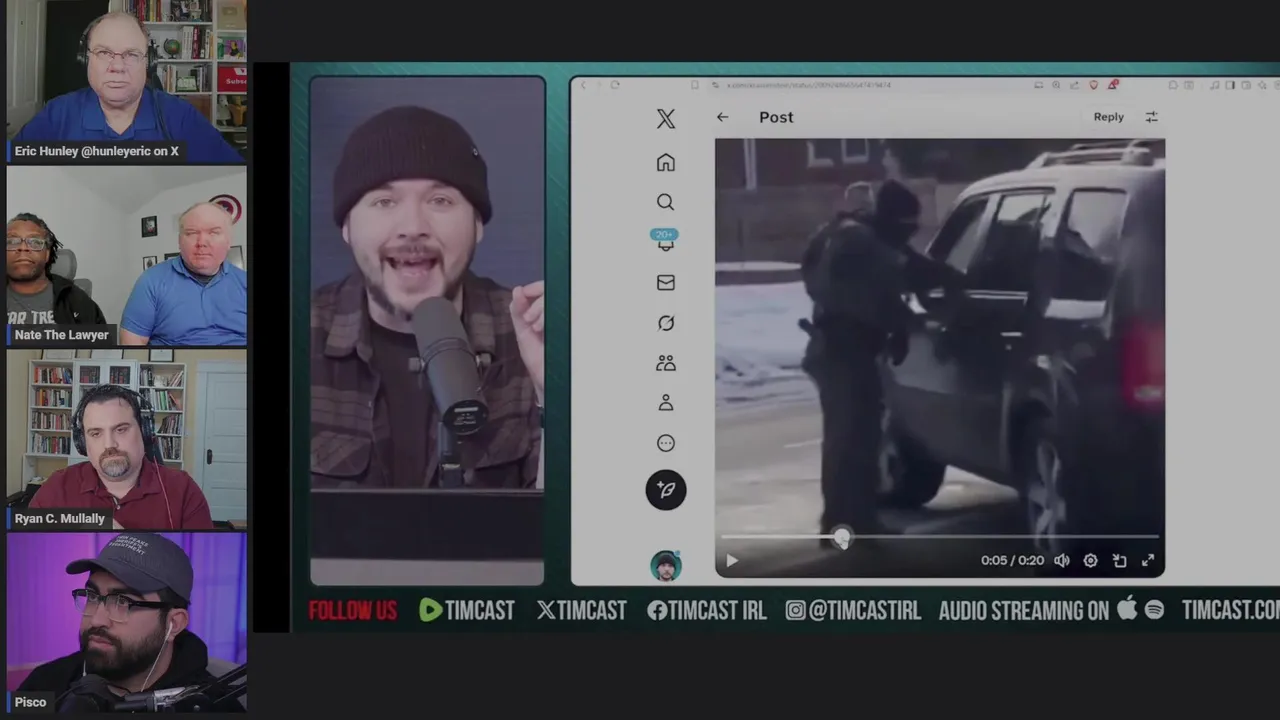The width and height of the screenshot is (1280, 720).
Task: Open the Grok icon in X sidebar
Action: pyautogui.click(x=666, y=323)
